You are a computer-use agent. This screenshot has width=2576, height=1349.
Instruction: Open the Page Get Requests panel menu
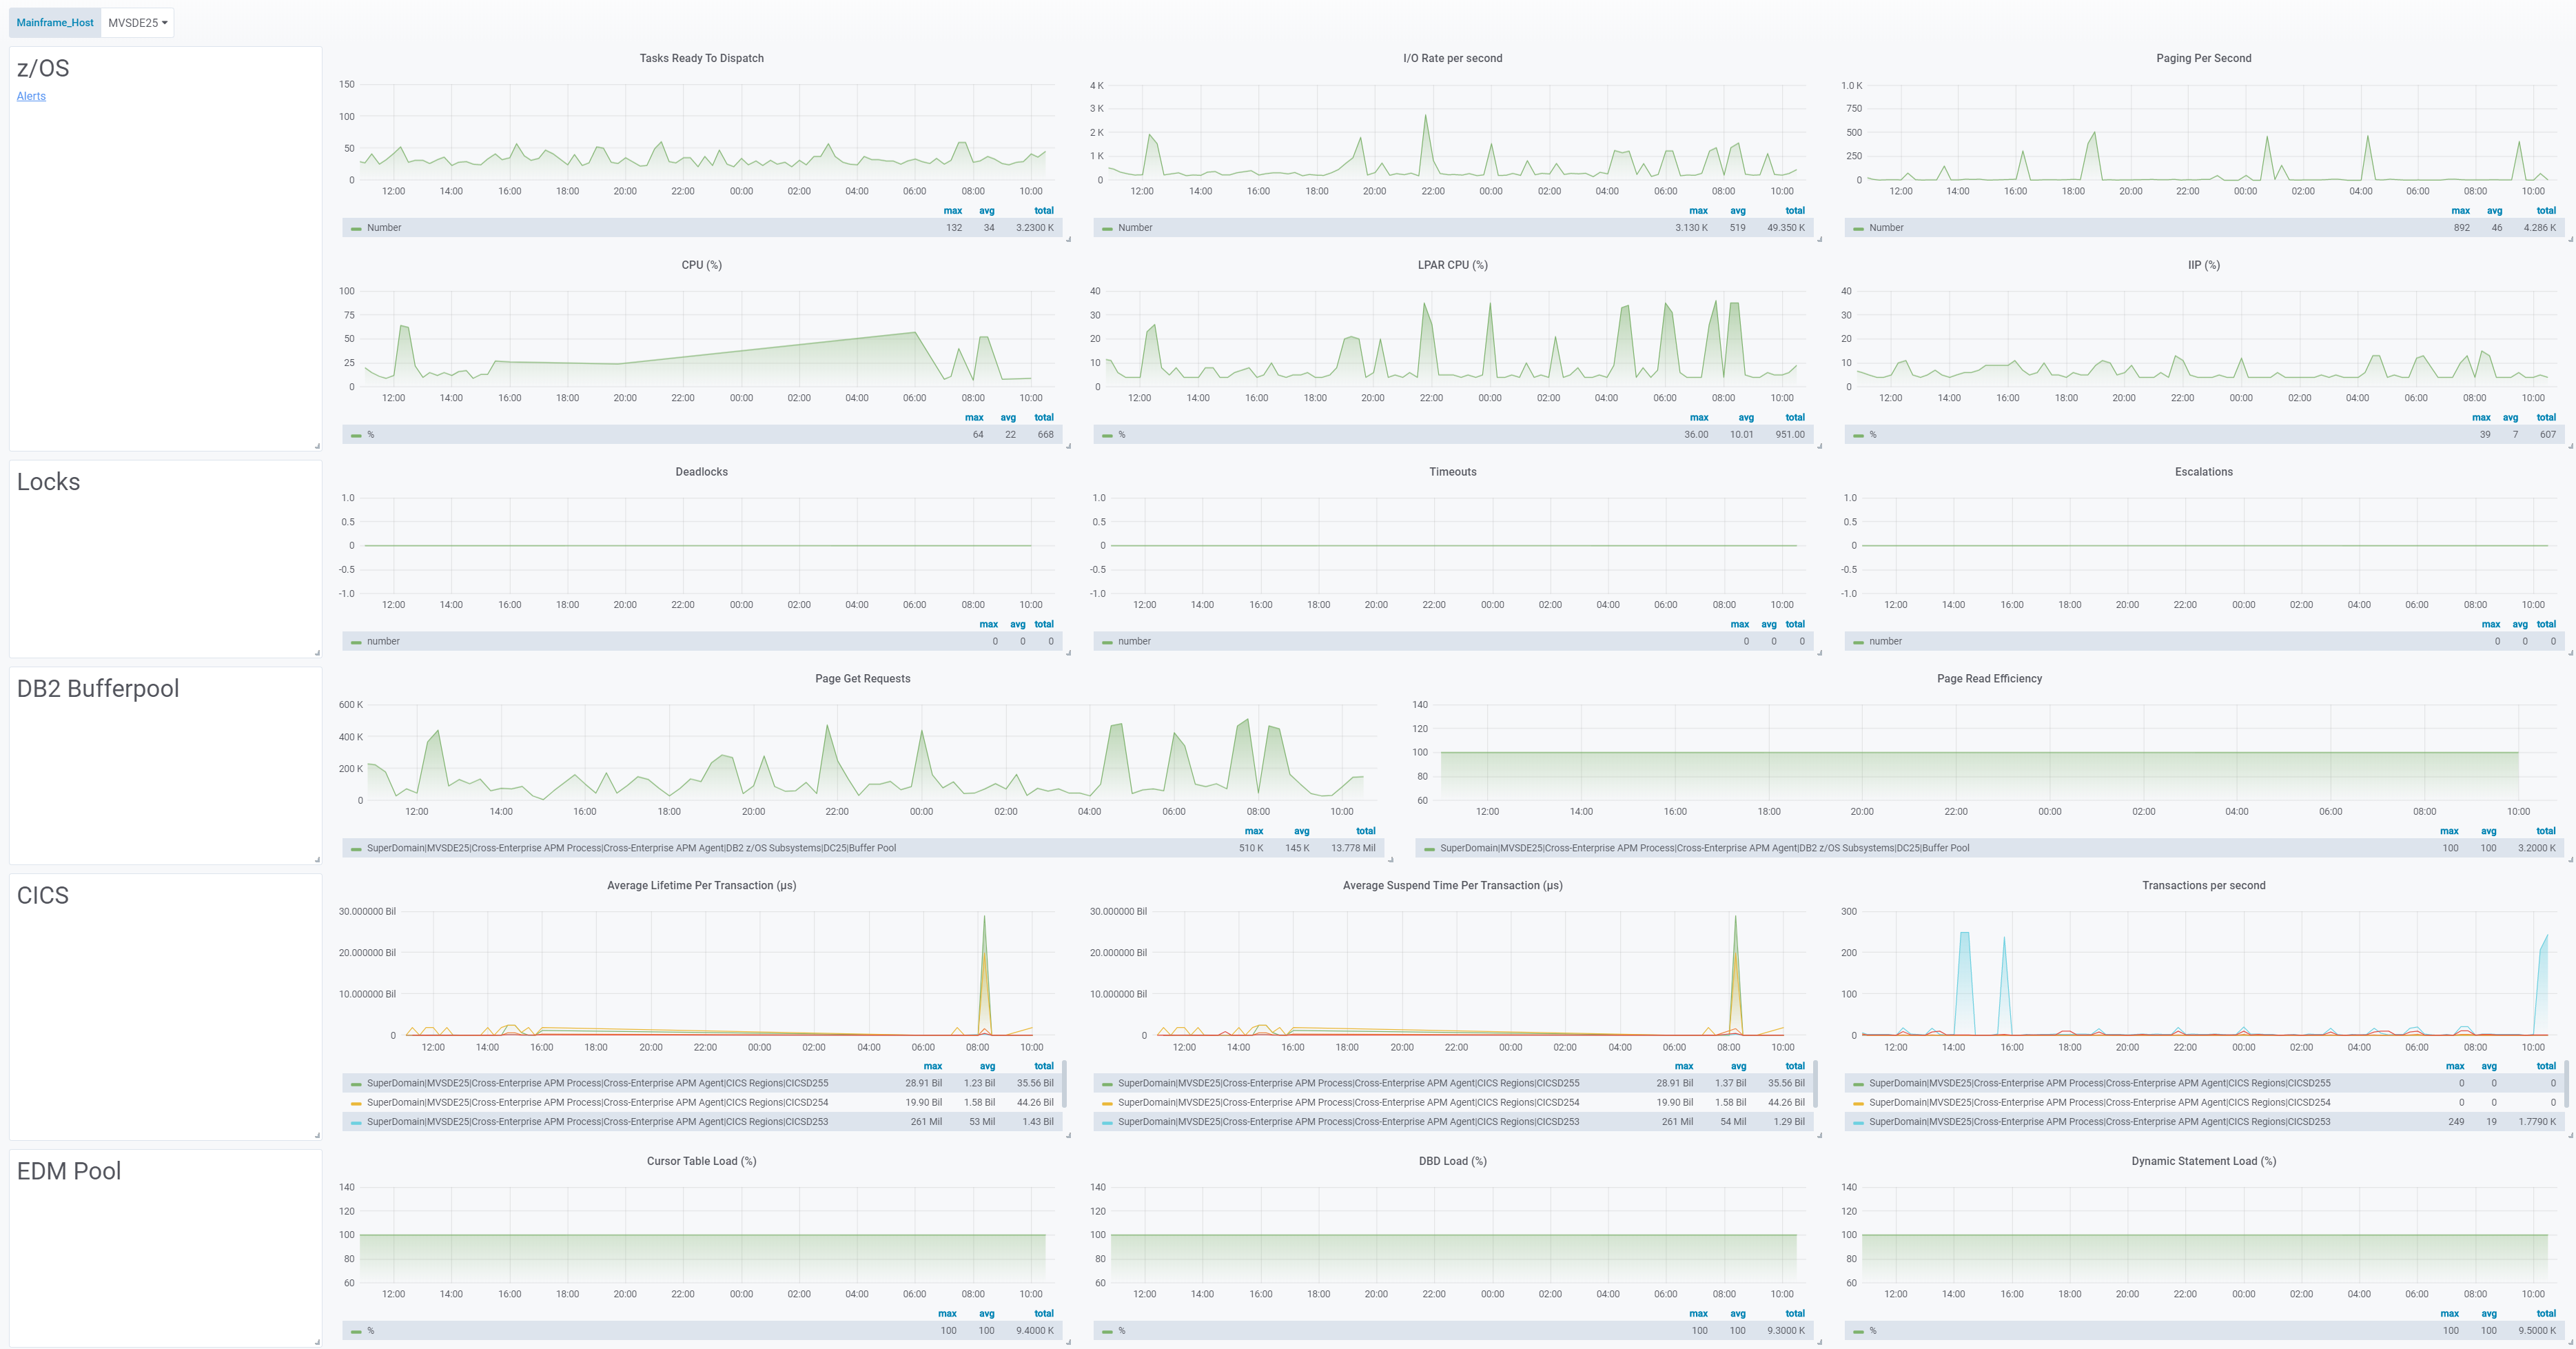(862, 679)
